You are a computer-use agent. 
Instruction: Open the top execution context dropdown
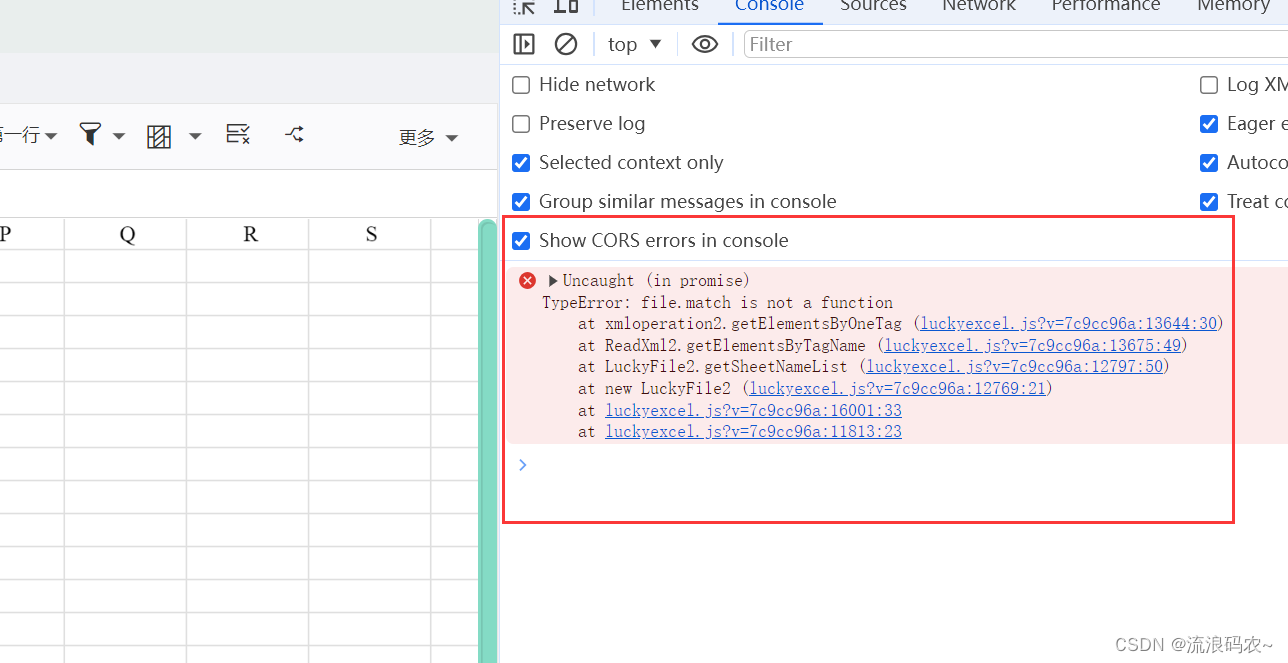(x=632, y=44)
